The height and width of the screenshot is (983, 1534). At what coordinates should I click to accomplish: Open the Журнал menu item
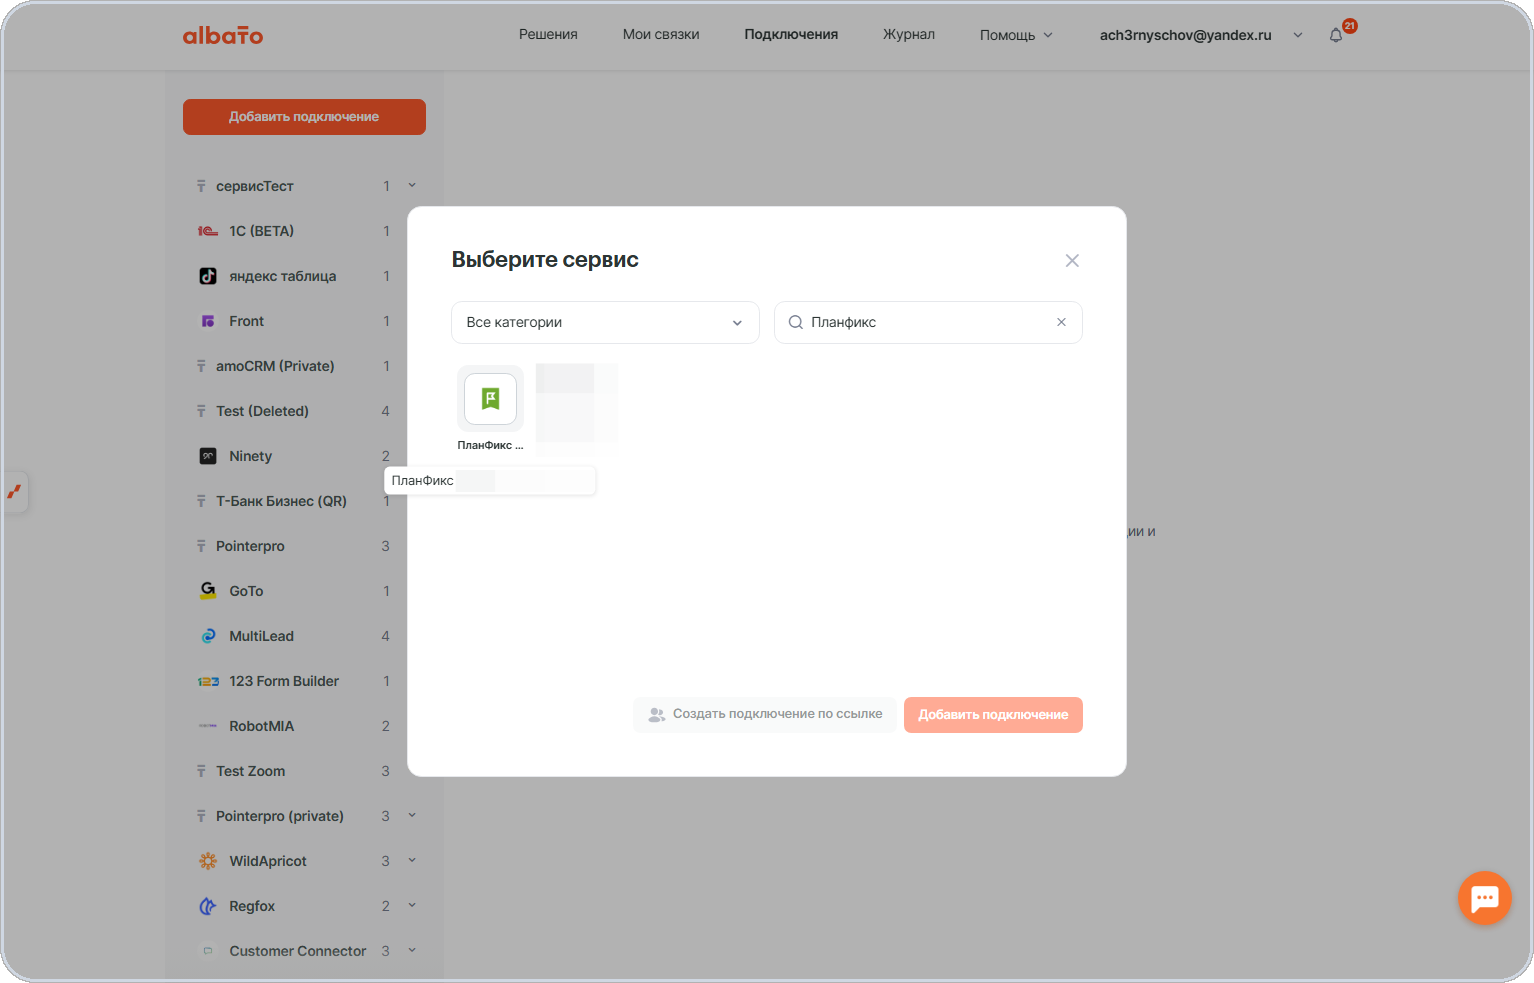(x=909, y=34)
